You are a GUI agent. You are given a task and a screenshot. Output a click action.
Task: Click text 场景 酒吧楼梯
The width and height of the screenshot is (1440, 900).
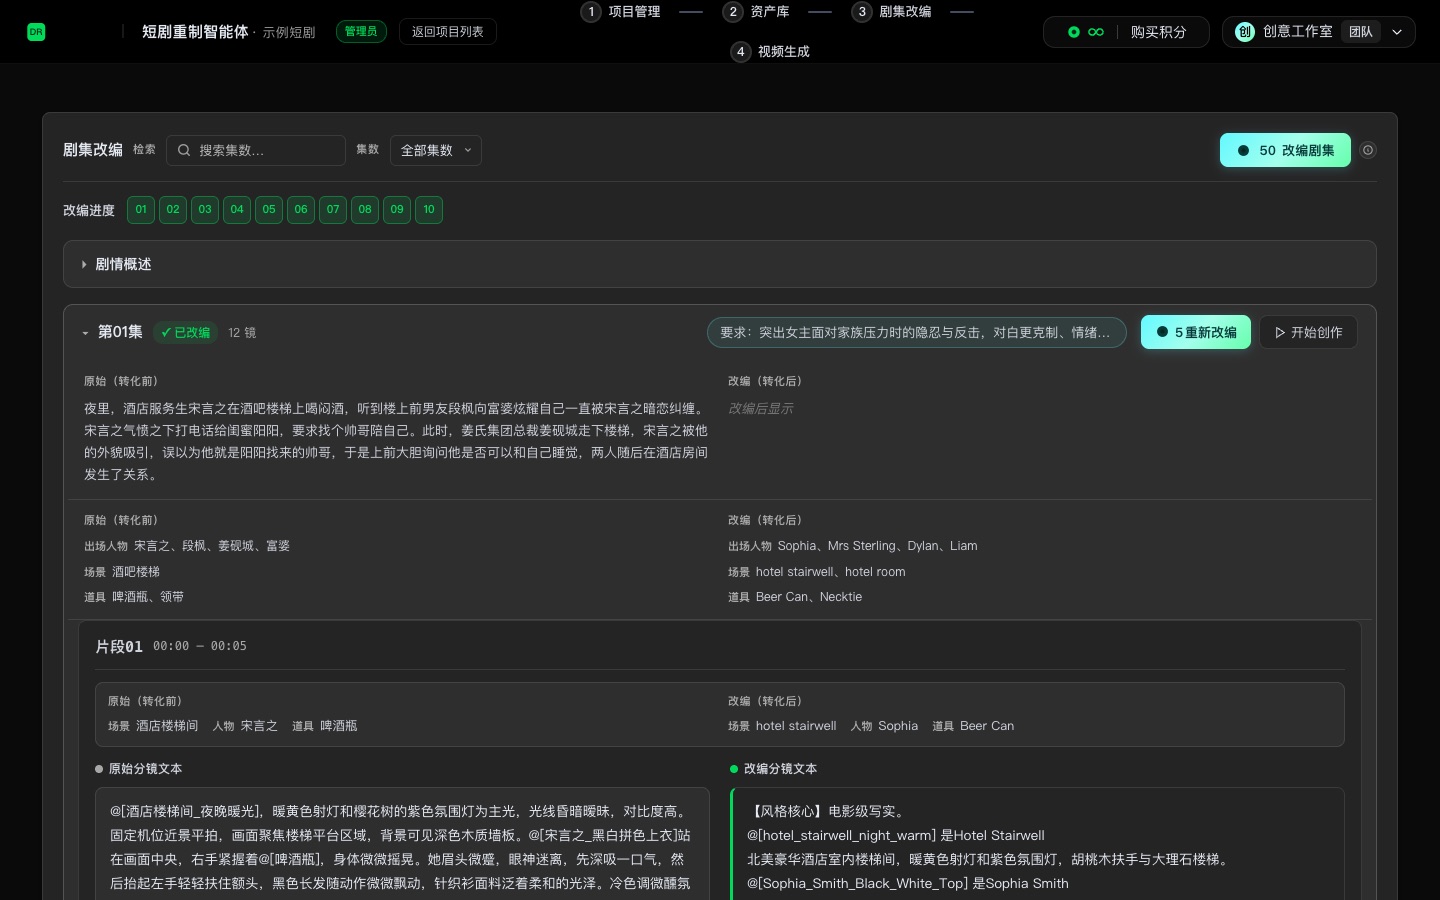pos(122,572)
